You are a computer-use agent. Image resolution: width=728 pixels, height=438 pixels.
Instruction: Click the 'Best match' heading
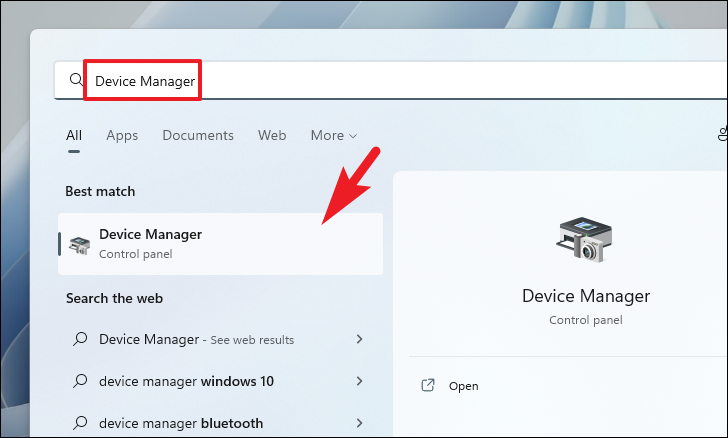point(100,191)
